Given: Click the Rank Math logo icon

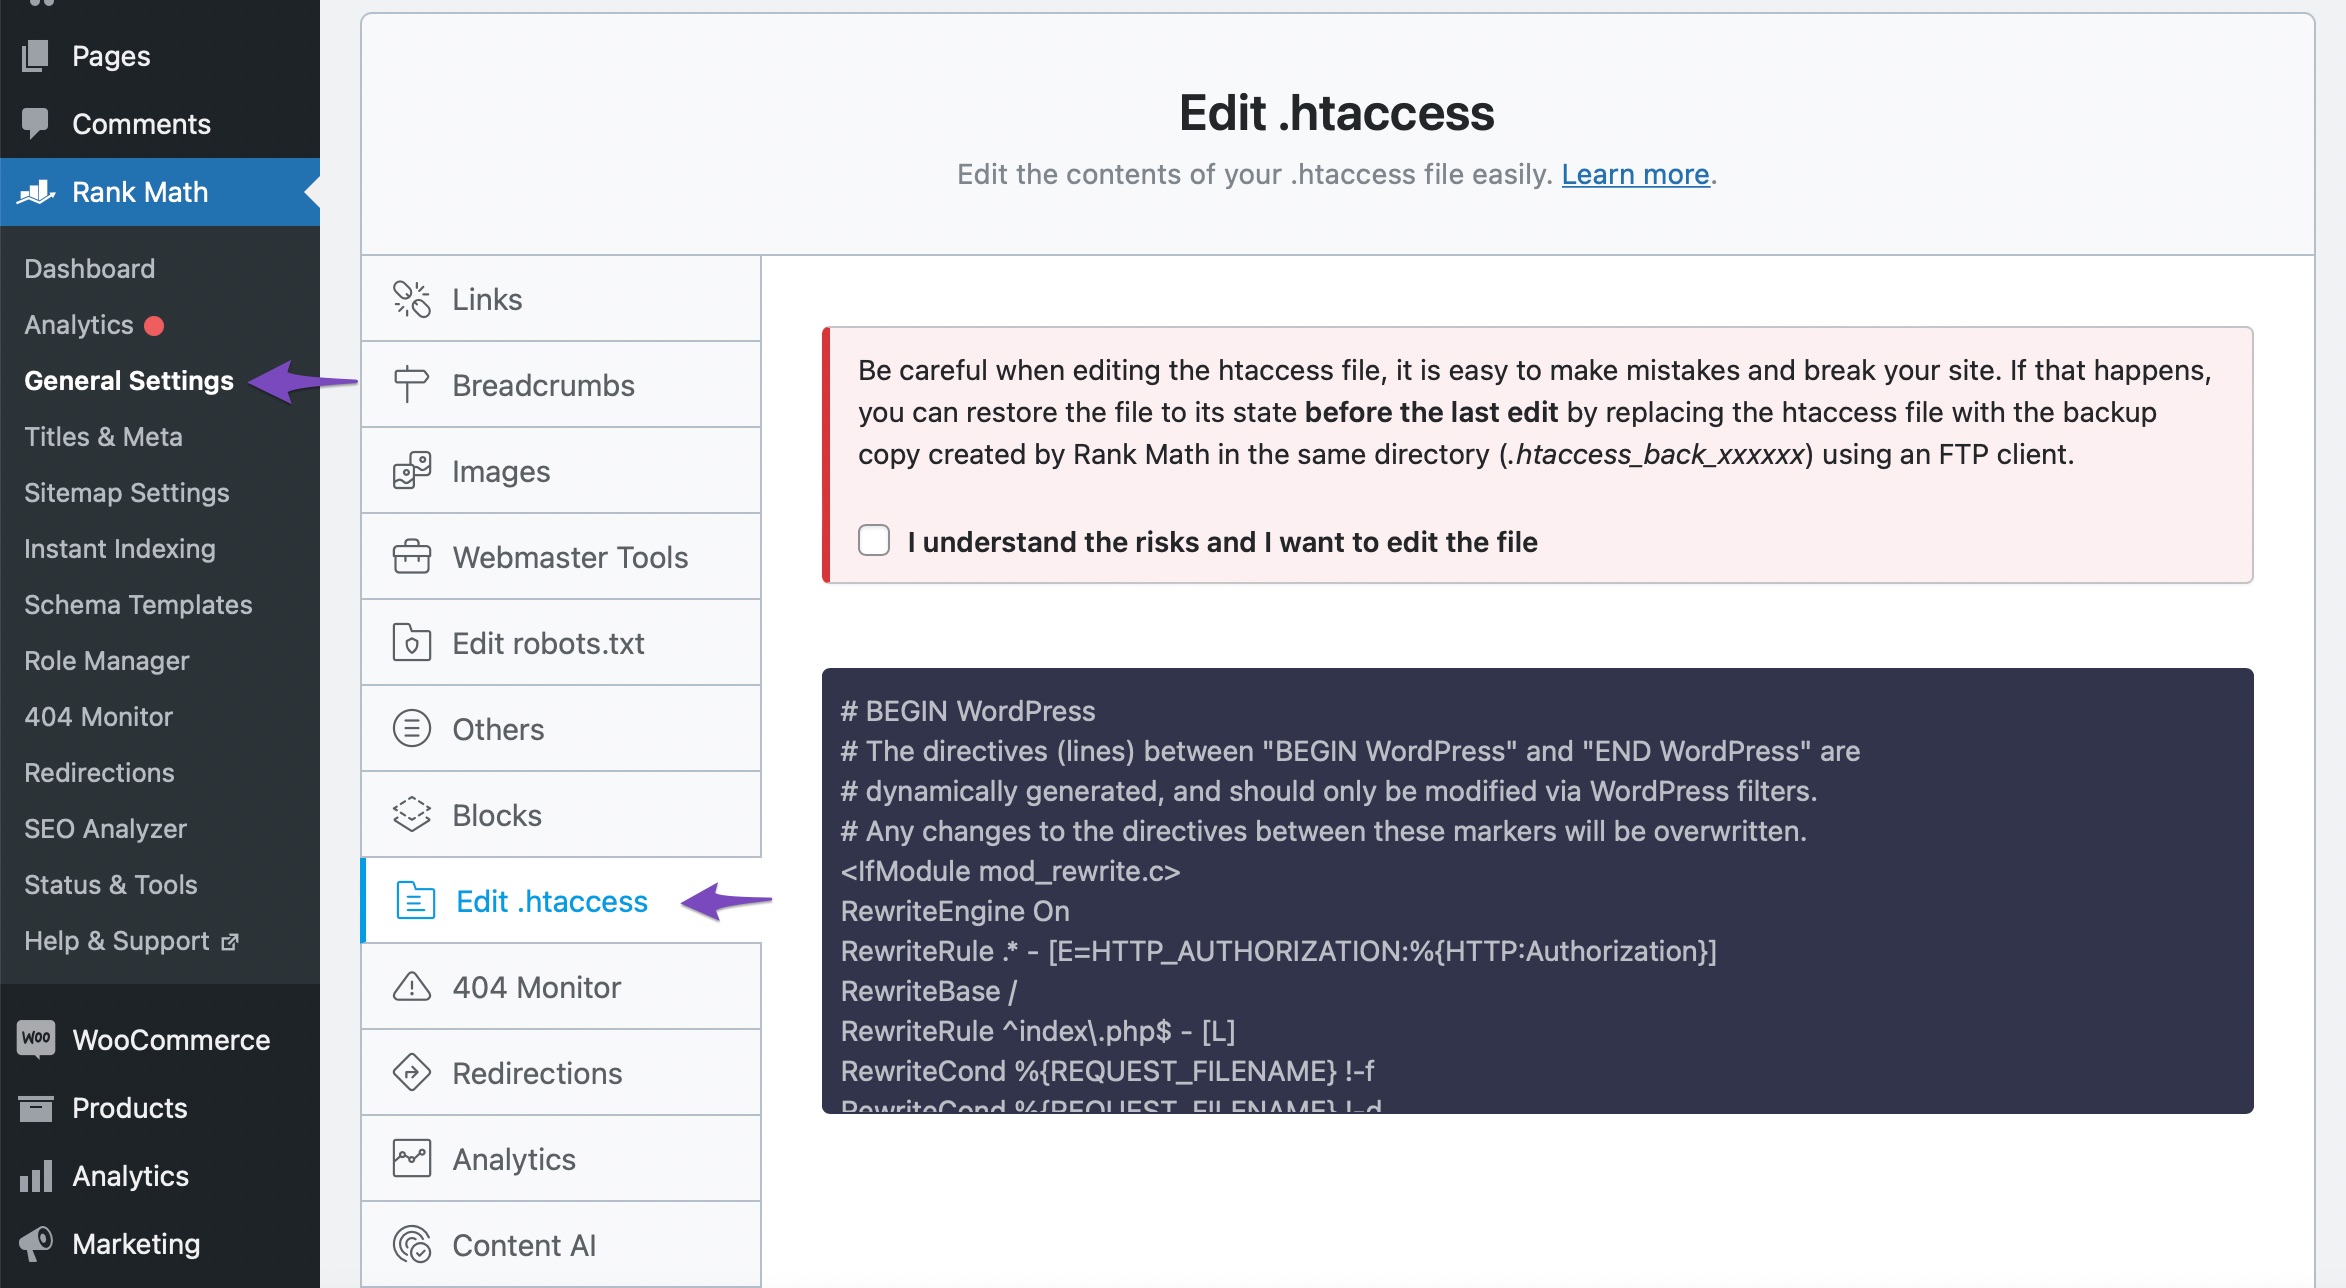Looking at the screenshot, I should click(36, 191).
